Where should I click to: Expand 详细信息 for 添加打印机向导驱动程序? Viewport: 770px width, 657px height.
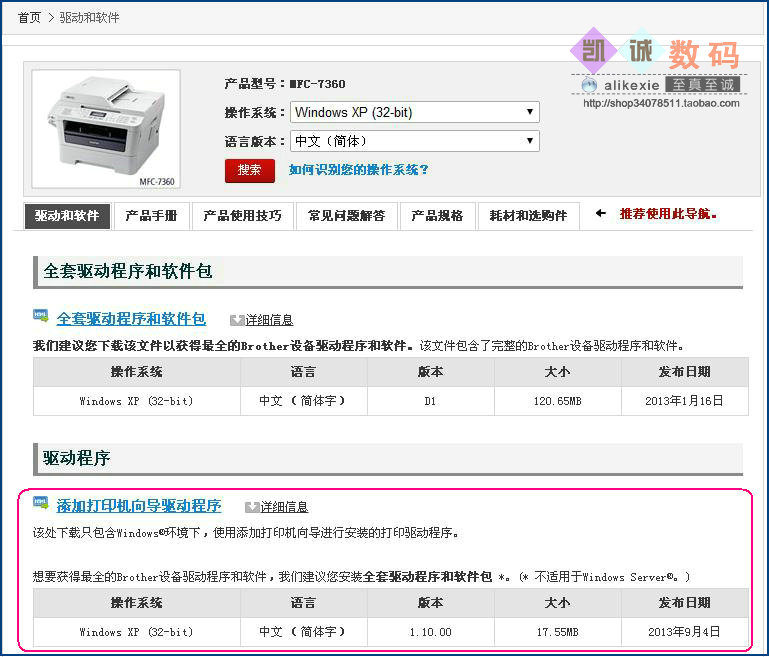[284, 507]
